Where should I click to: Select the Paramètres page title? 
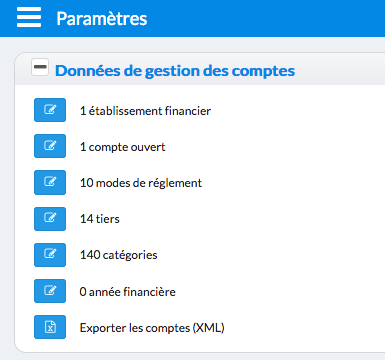(x=102, y=19)
